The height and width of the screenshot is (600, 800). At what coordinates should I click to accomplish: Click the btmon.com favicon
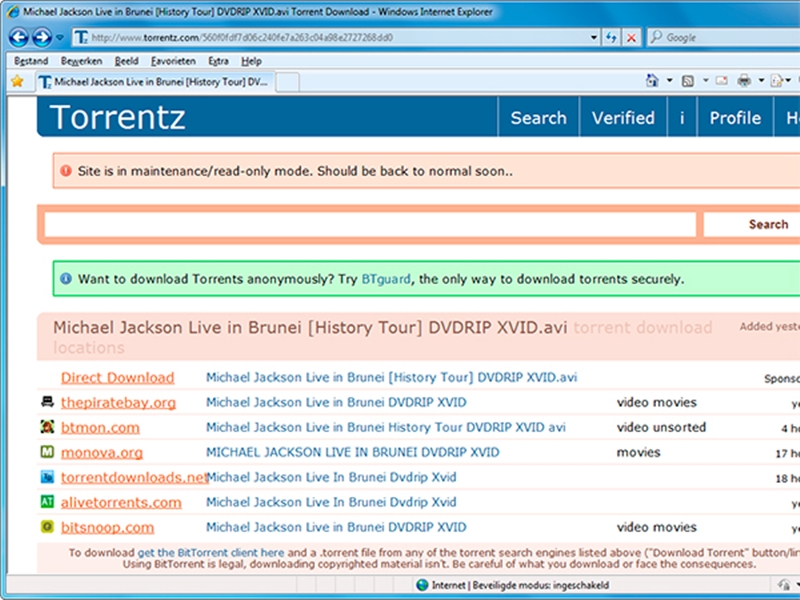tap(47, 427)
